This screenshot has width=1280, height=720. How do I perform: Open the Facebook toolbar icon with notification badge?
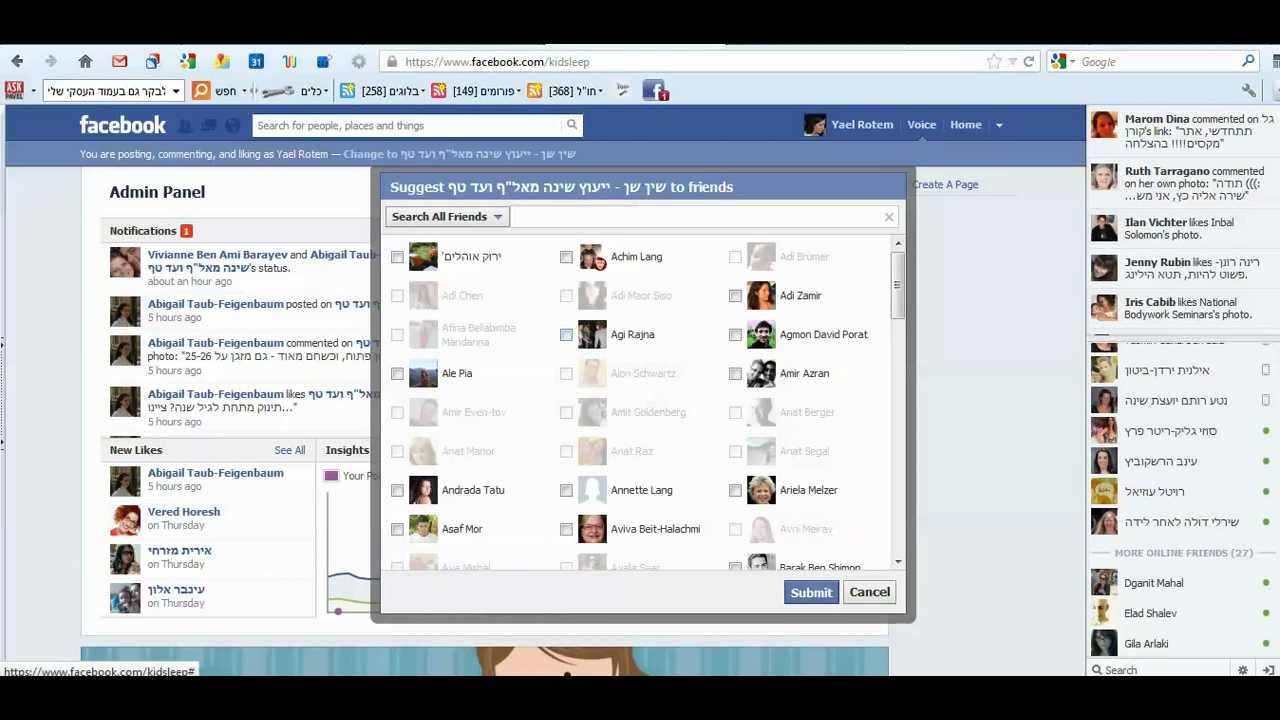655,91
